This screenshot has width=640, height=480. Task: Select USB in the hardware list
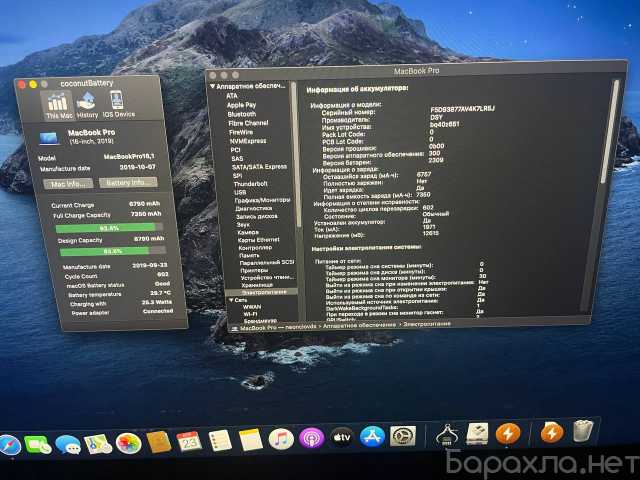coord(240,192)
